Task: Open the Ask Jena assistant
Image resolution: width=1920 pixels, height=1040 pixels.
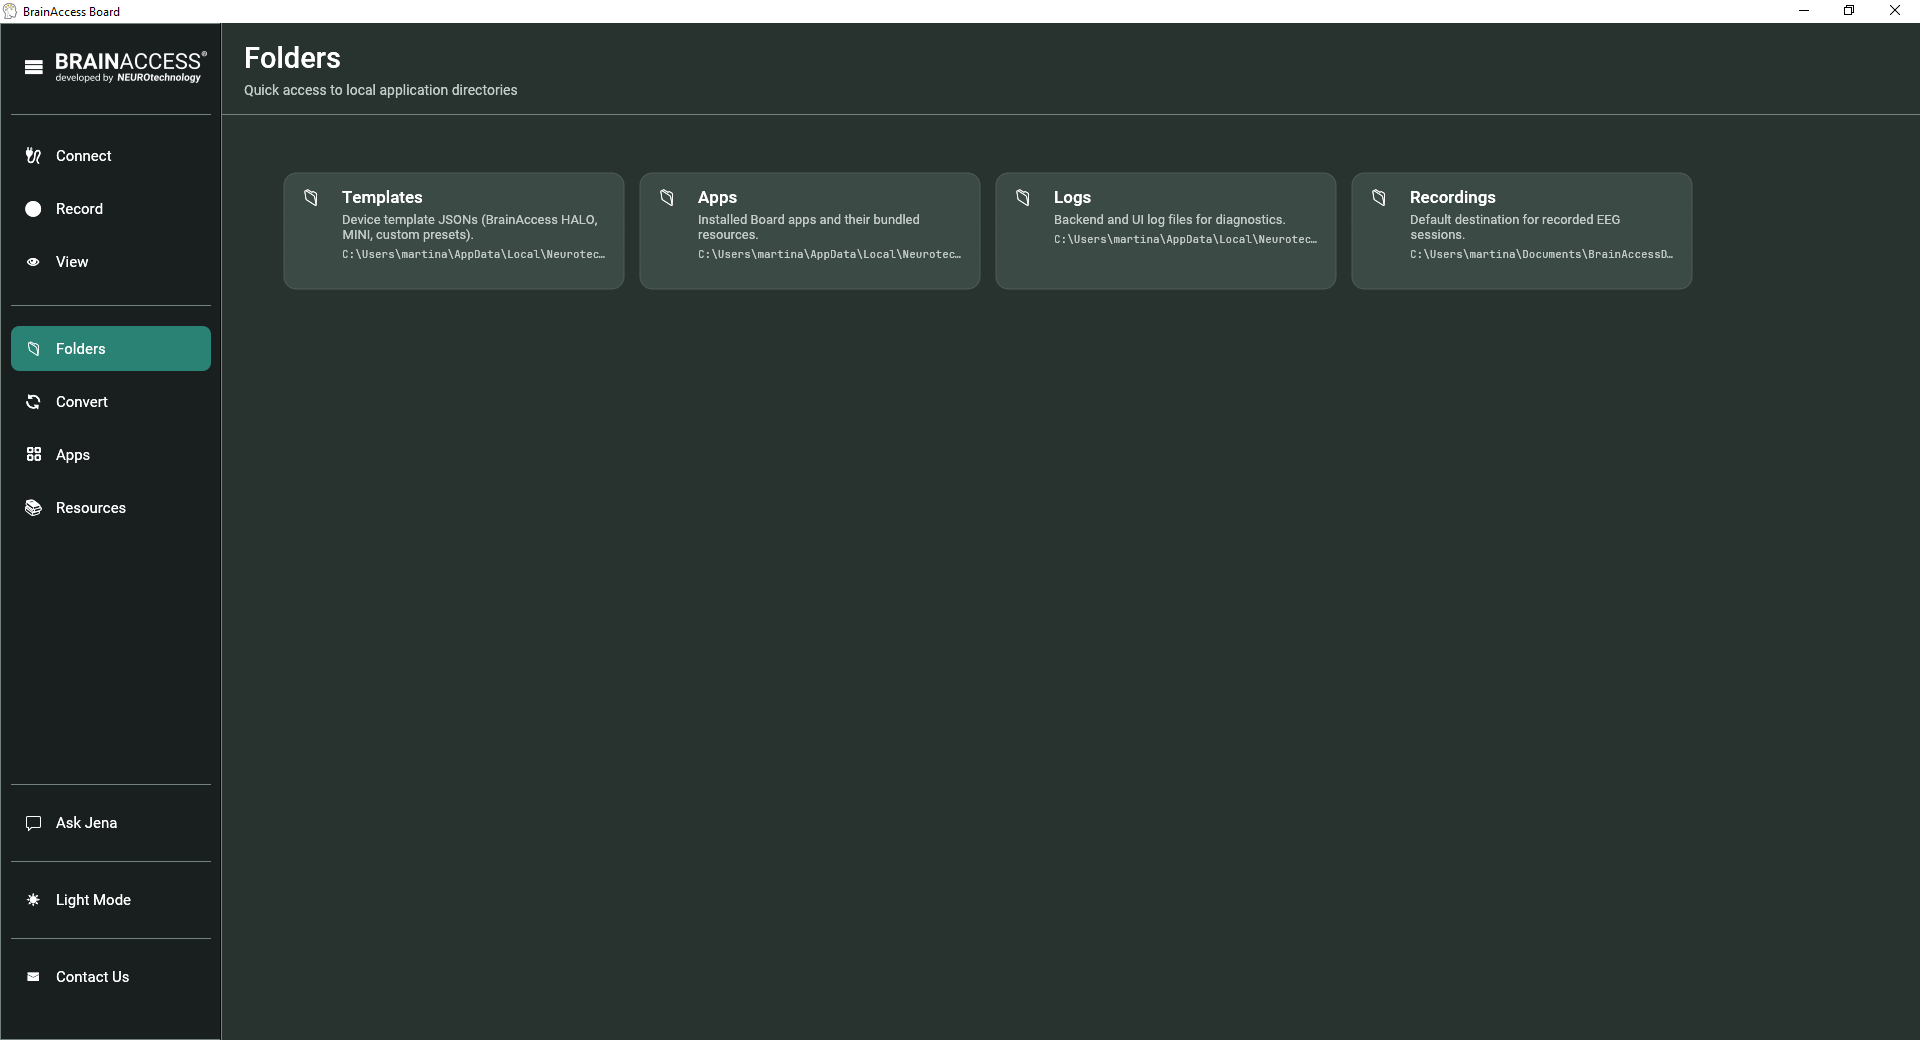Action: coord(111,823)
